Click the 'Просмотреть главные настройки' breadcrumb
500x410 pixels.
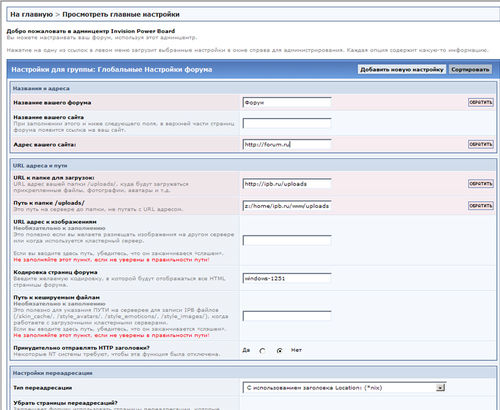pos(121,14)
